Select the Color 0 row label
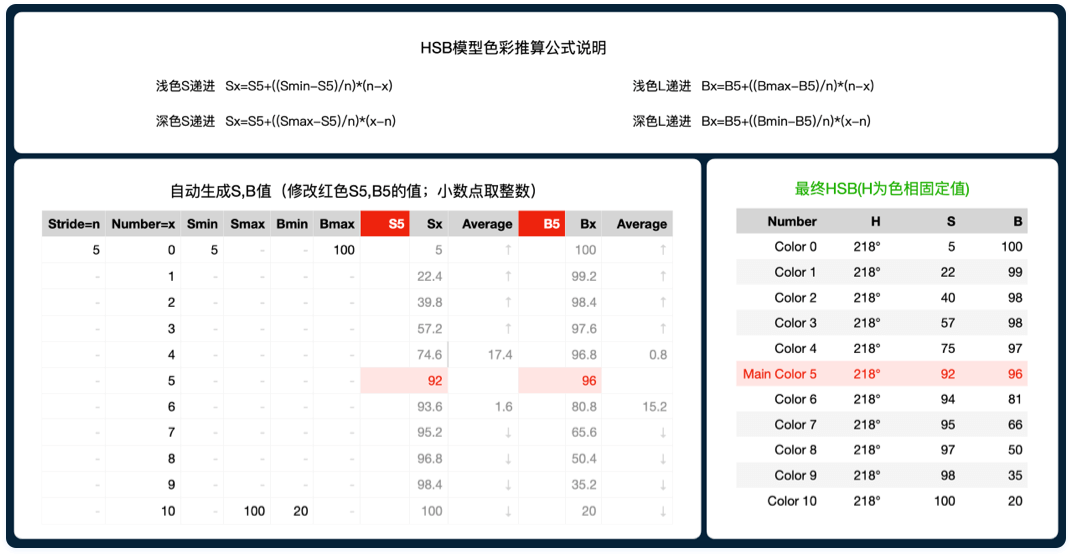 [795, 247]
